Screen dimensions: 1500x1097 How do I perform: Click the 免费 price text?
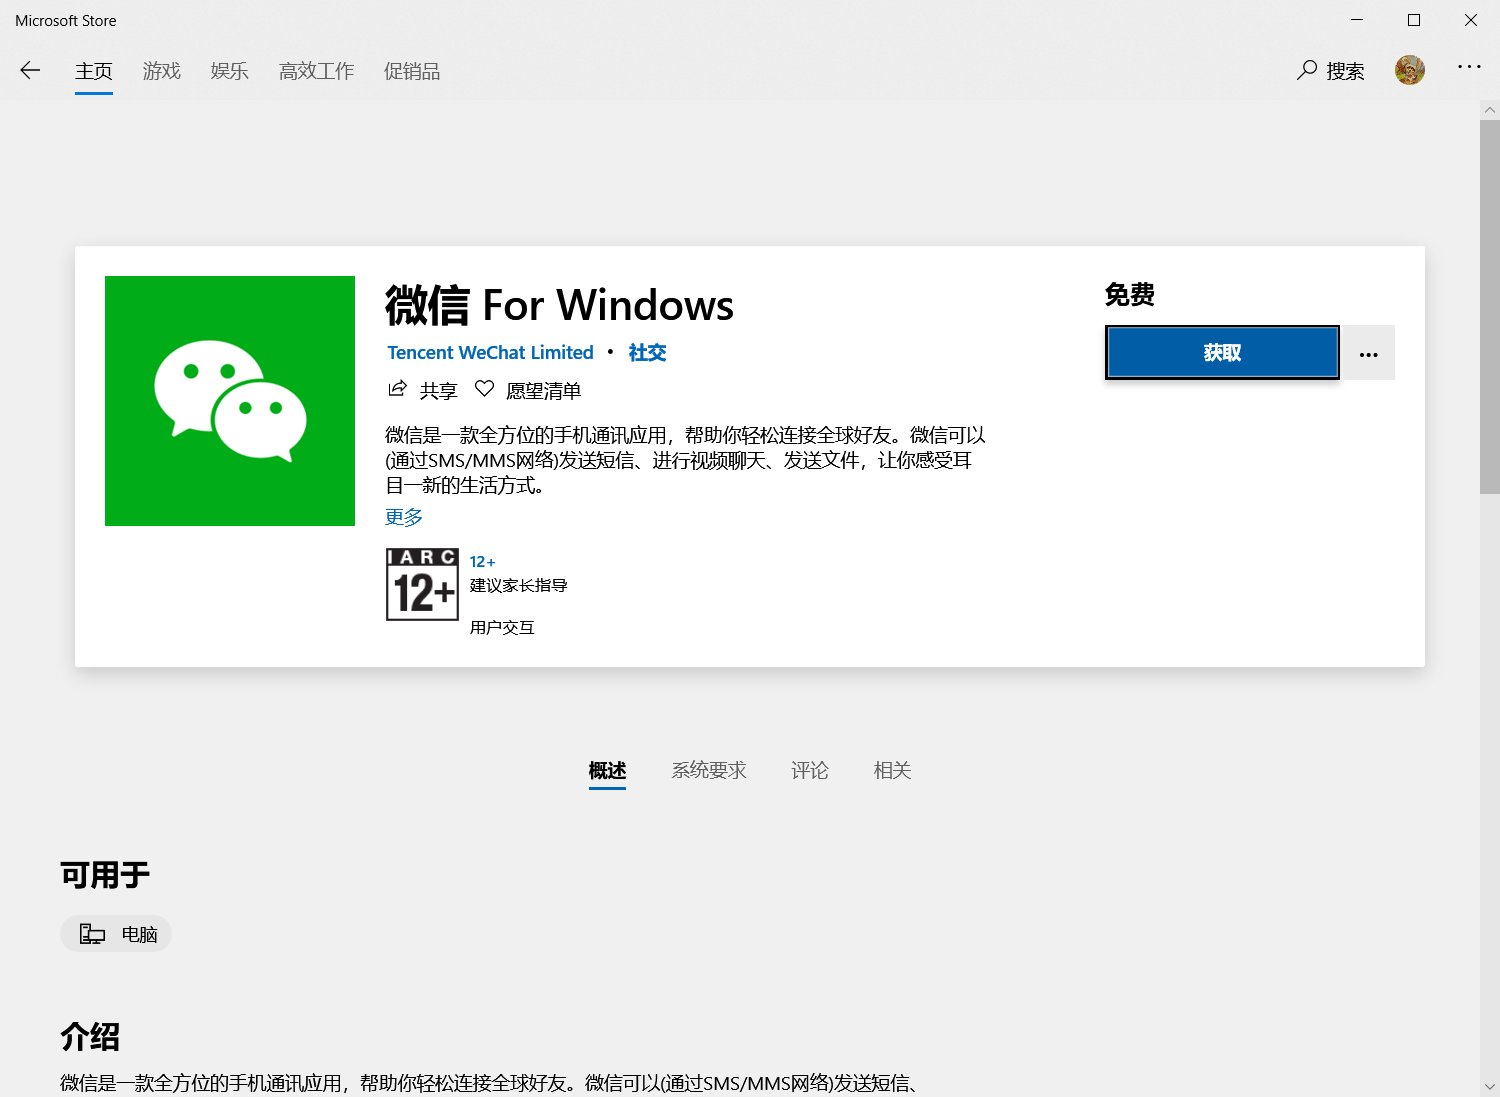(x=1130, y=294)
